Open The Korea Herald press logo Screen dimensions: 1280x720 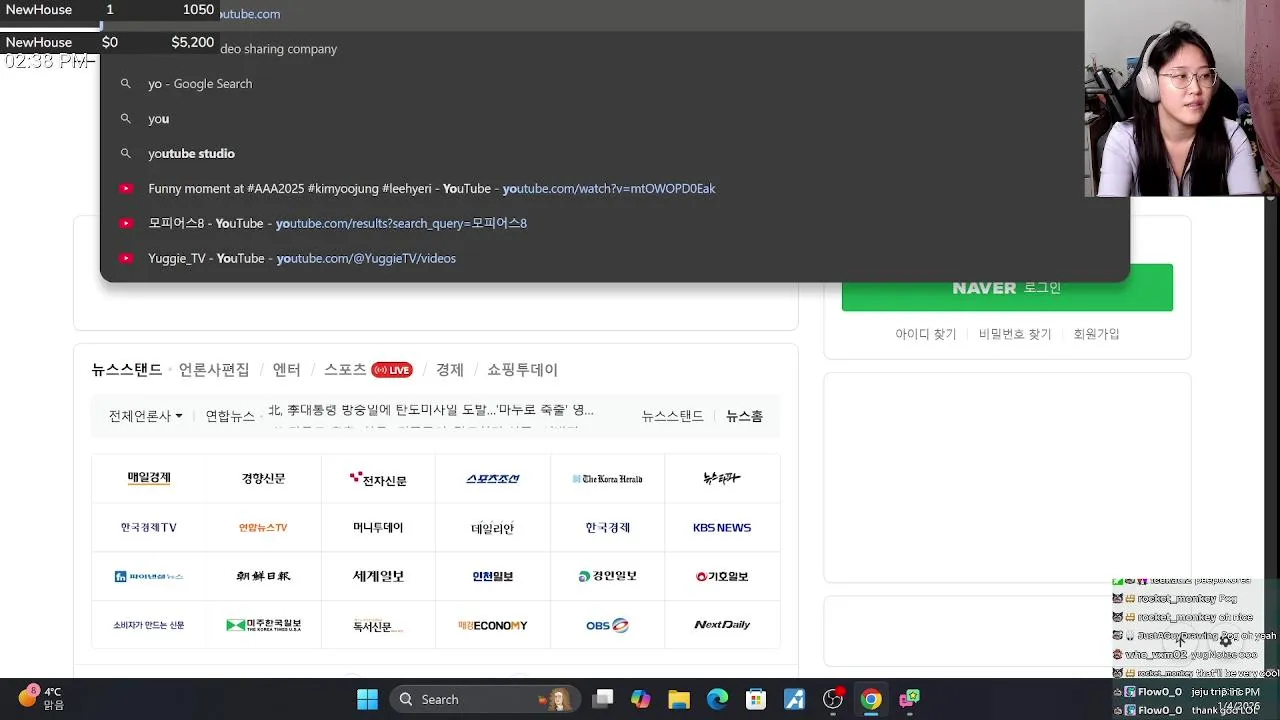click(x=607, y=478)
